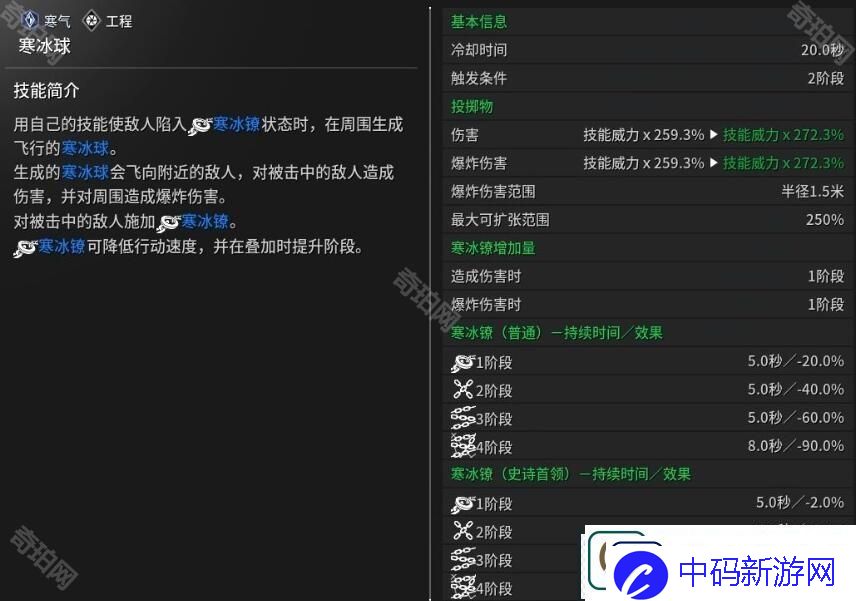Click the 寒冰镣（普通）持续时间／效果 header
The image size is (856, 601).
557,333
